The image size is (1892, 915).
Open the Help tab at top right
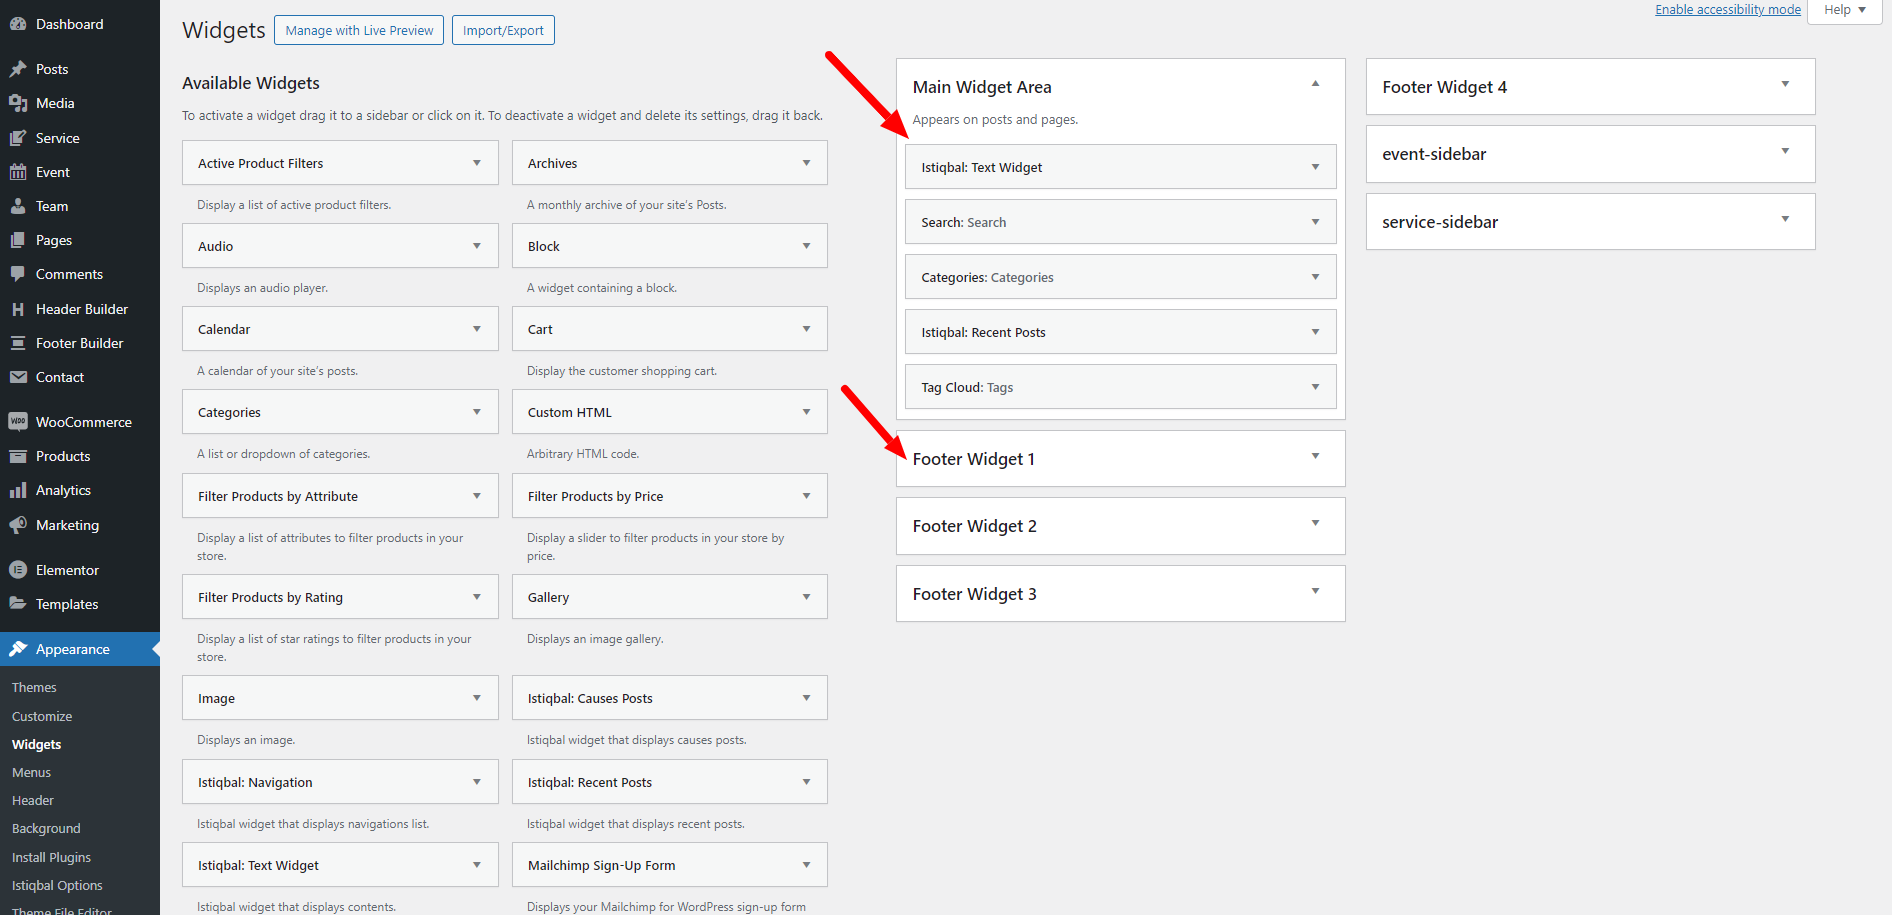click(1844, 10)
